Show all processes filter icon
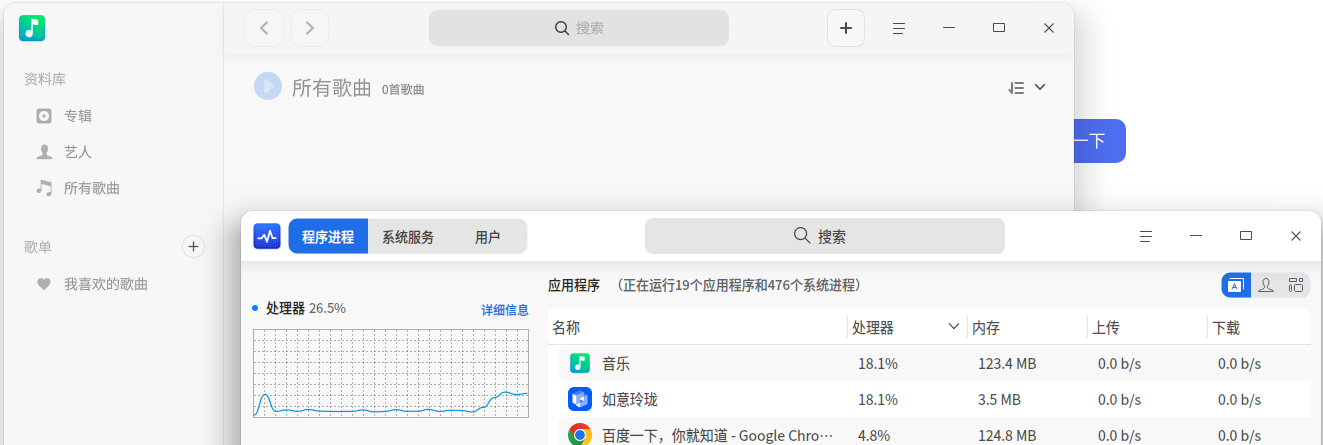This screenshot has width=1323, height=445. [x=1296, y=285]
